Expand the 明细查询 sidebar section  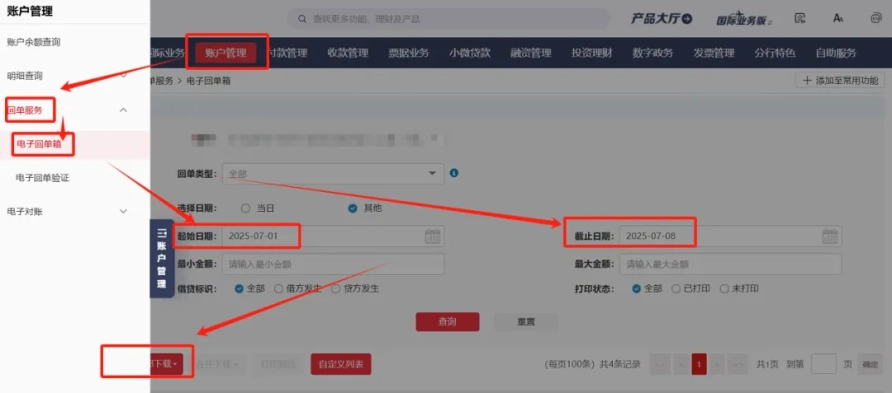(x=123, y=76)
